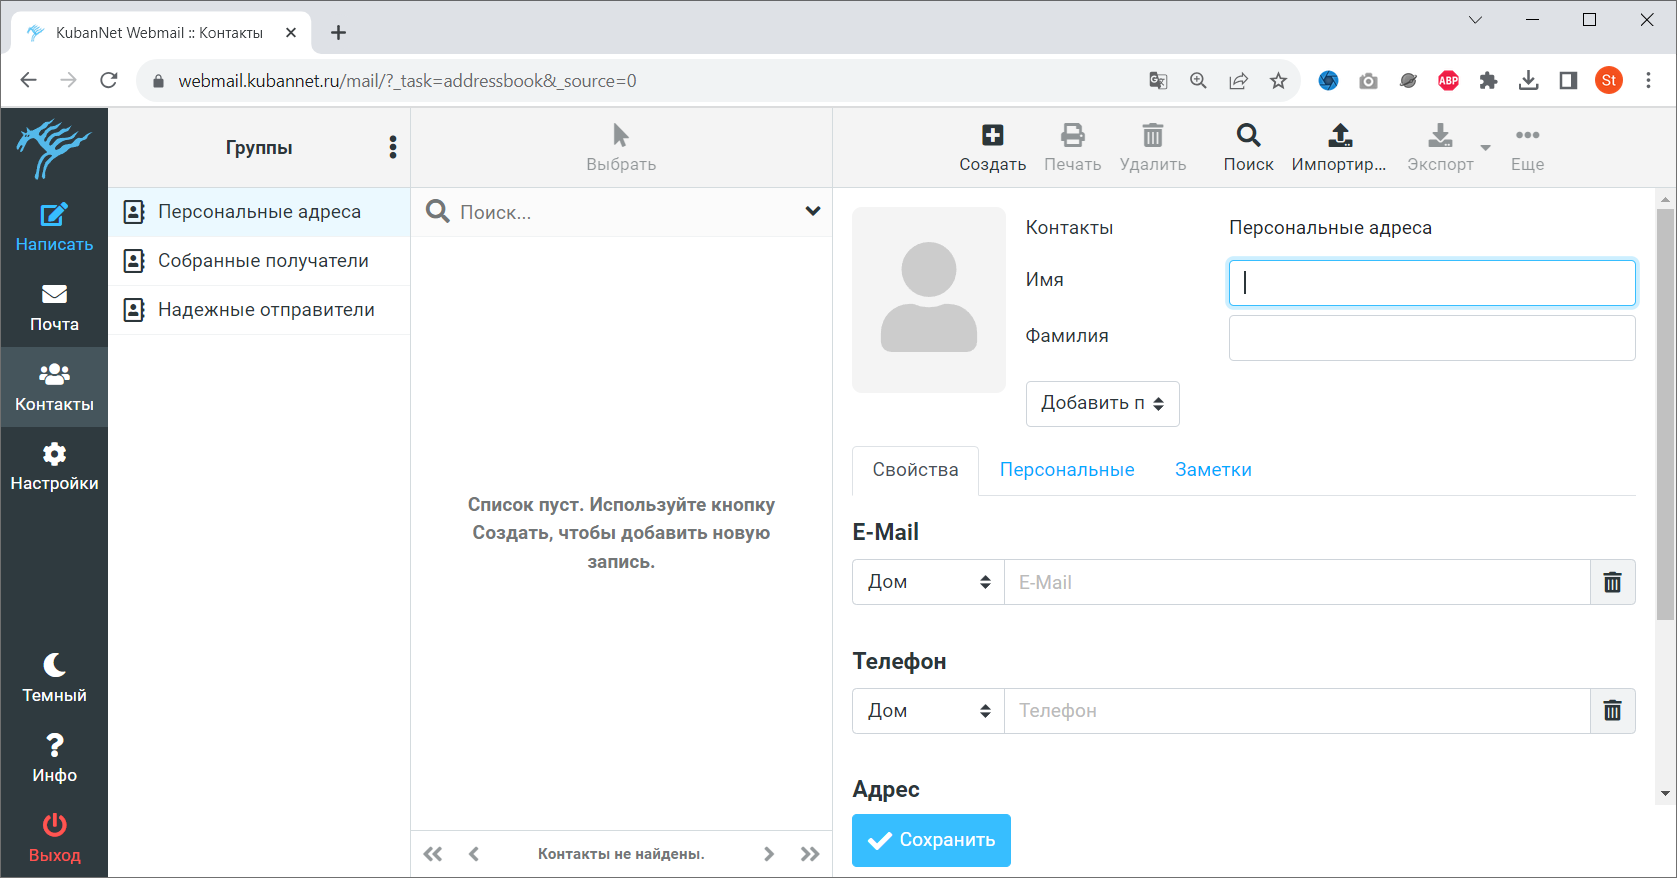1677x878 pixels.
Task: Toggle the browser side panel
Action: [x=1568, y=81]
